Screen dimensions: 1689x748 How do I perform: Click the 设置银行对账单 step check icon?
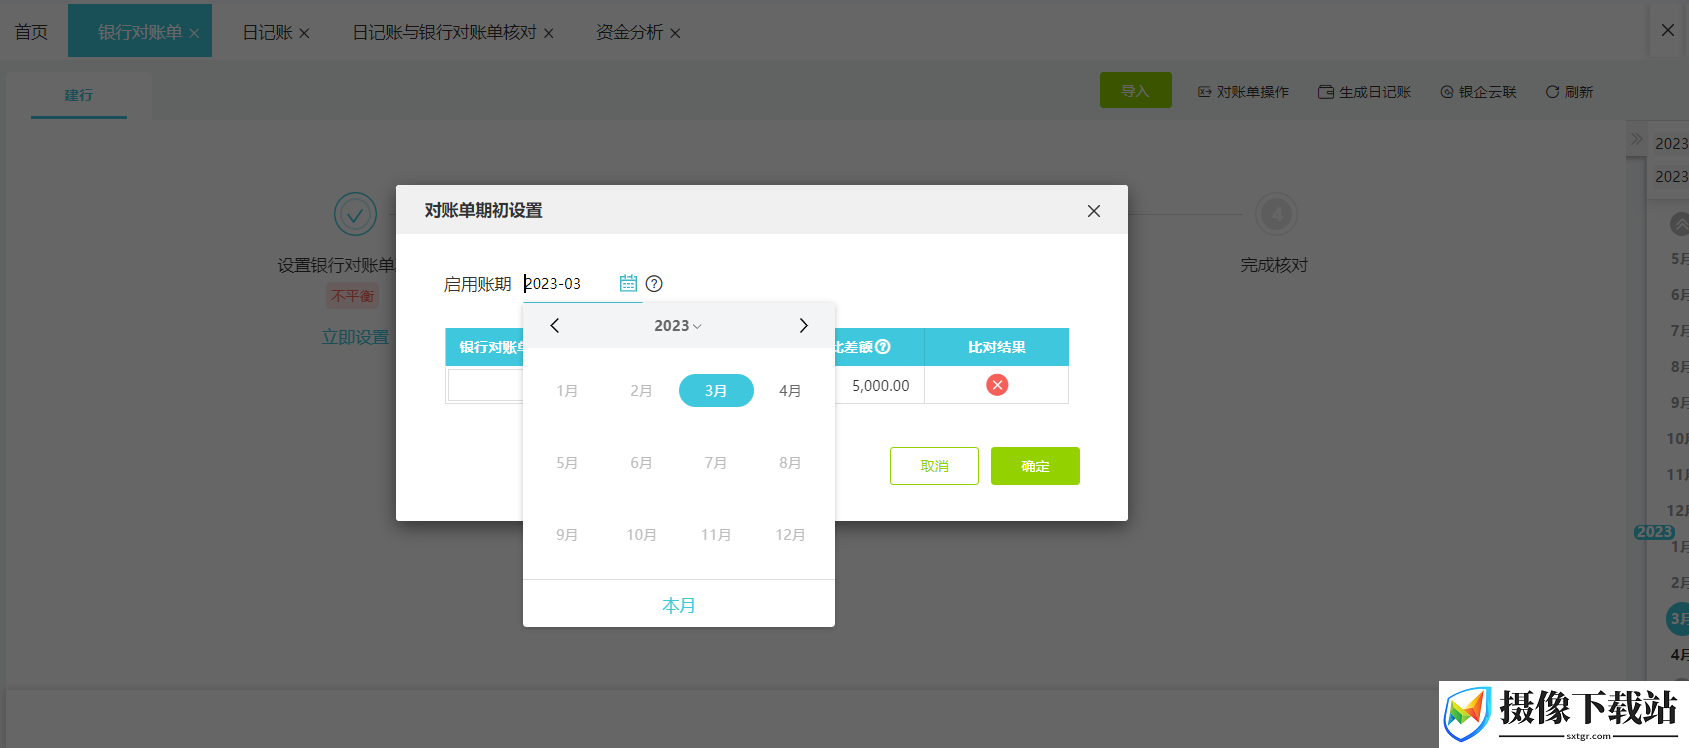point(355,214)
